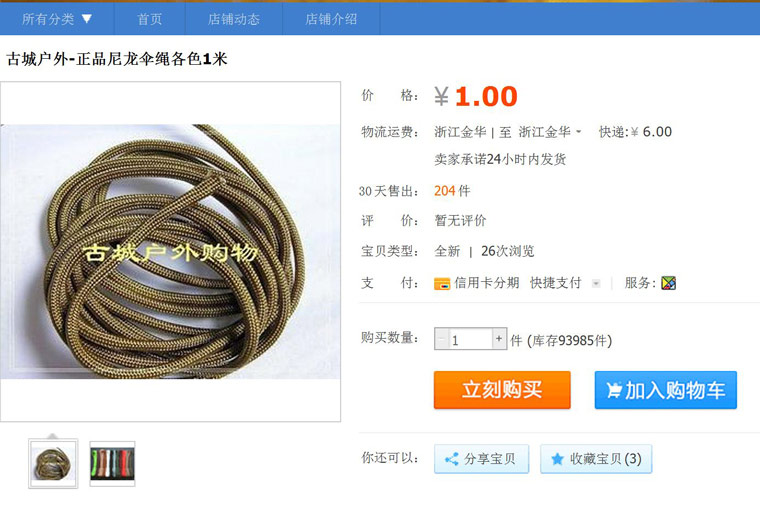Expand the 浙江金华 shipping destination dropdown
This screenshot has height=509, width=760.
point(550,132)
